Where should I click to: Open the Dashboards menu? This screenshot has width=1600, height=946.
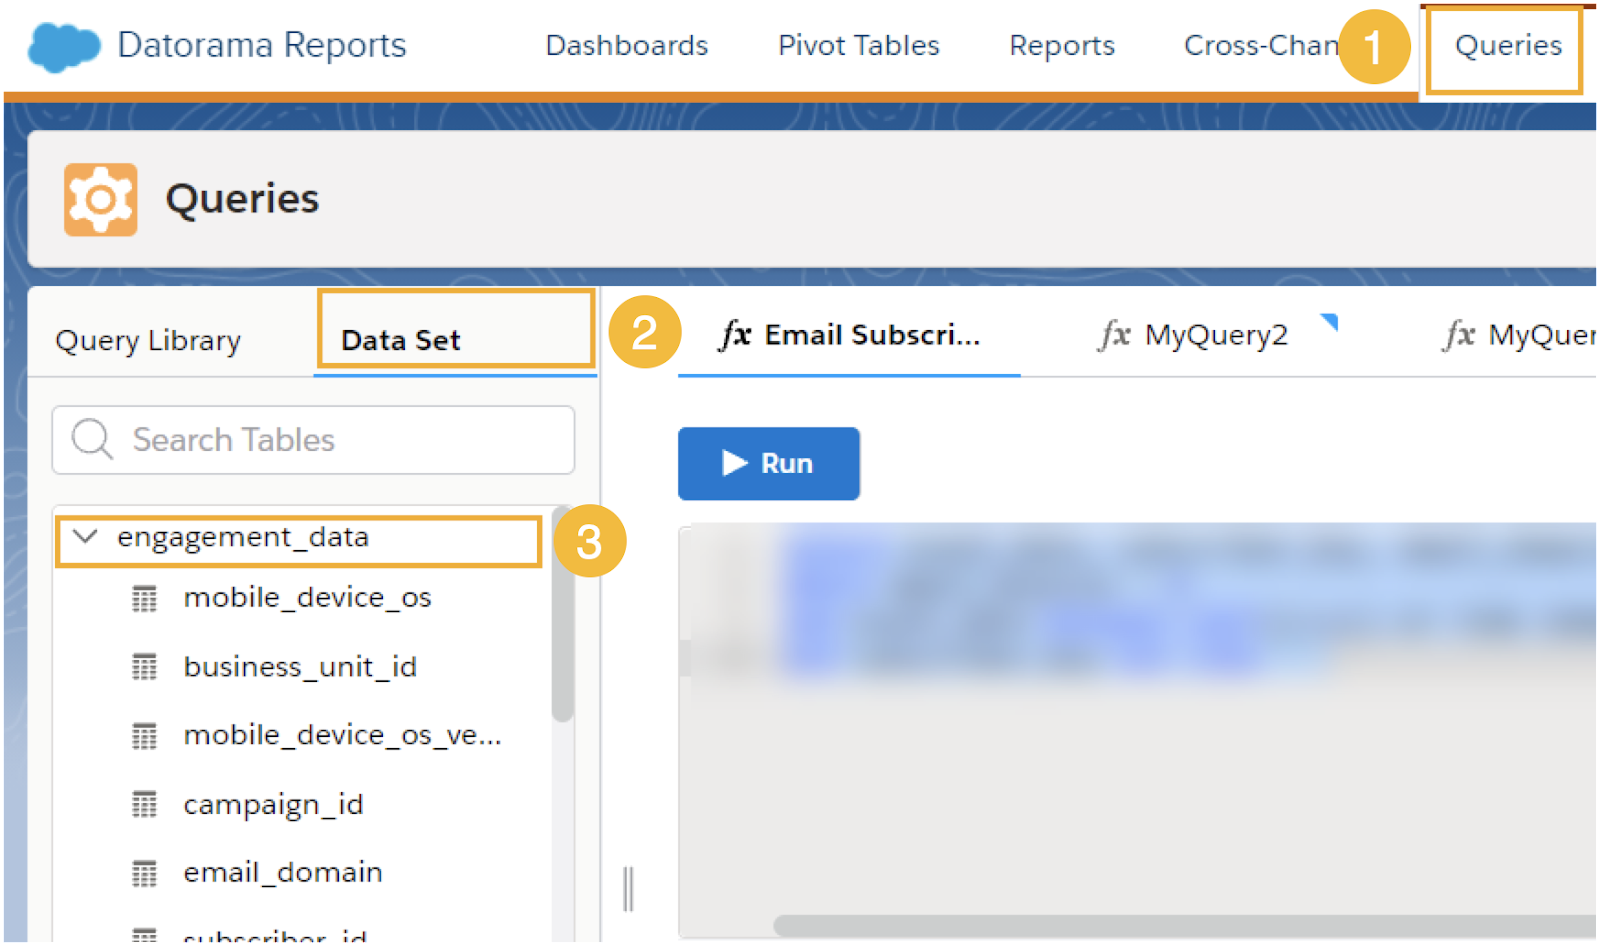click(627, 45)
